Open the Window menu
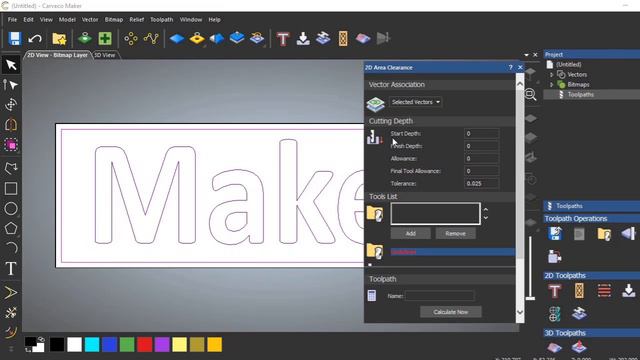The width and height of the screenshot is (640, 360). tap(191, 20)
